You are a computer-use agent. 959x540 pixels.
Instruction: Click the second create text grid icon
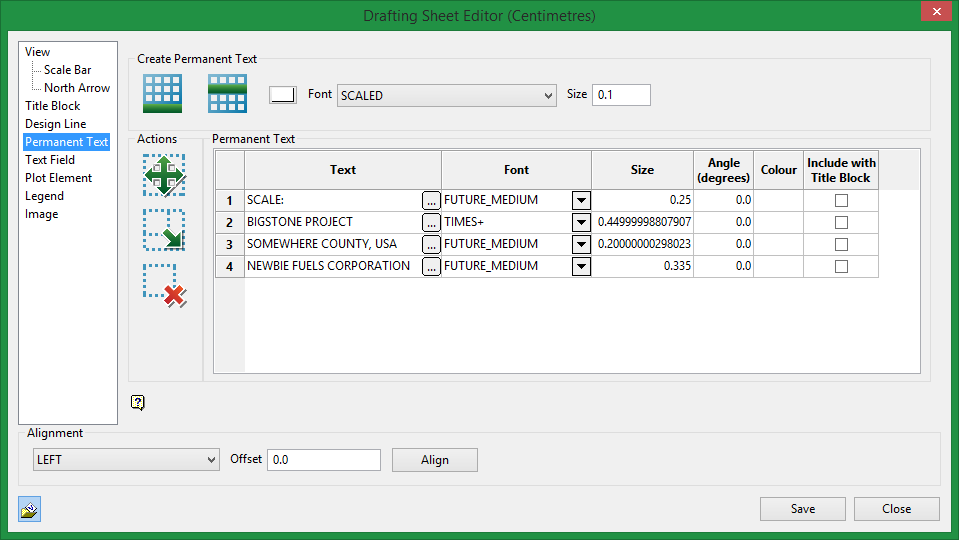click(227, 94)
